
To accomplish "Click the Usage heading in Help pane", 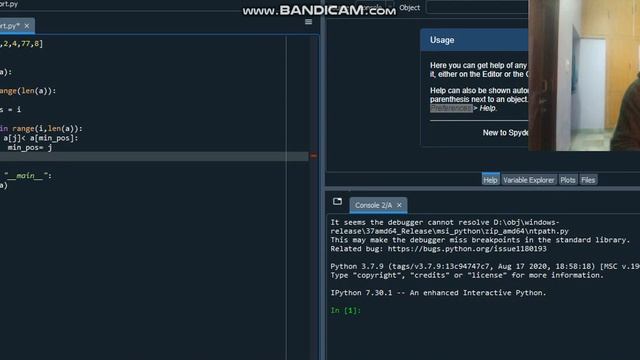I will (x=442, y=40).
